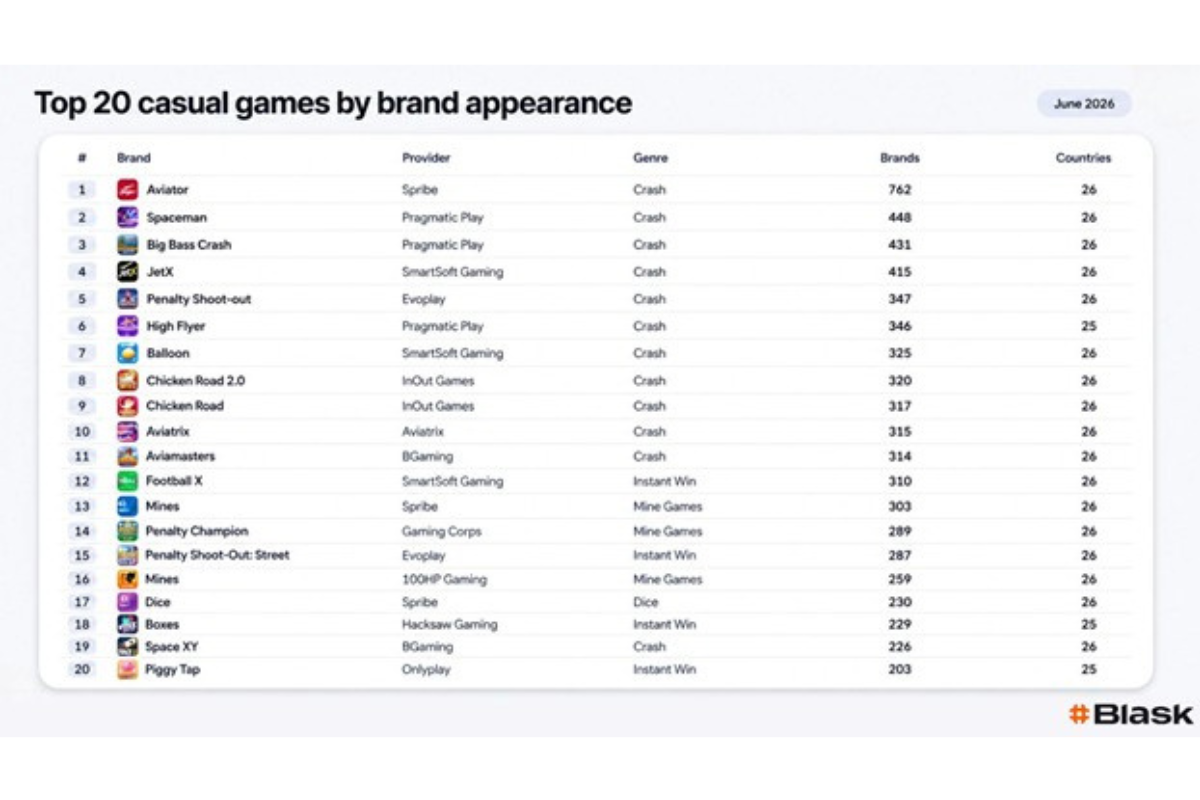Click the Space XY game icon
Image resolution: width=1200 pixels, height=800 pixels.
pos(127,647)
